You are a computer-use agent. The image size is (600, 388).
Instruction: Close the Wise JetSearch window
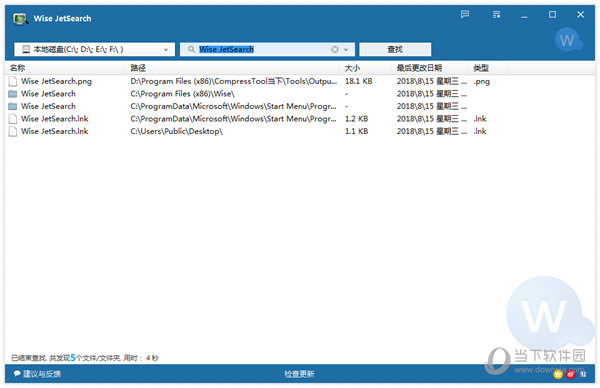coord(580,15)
